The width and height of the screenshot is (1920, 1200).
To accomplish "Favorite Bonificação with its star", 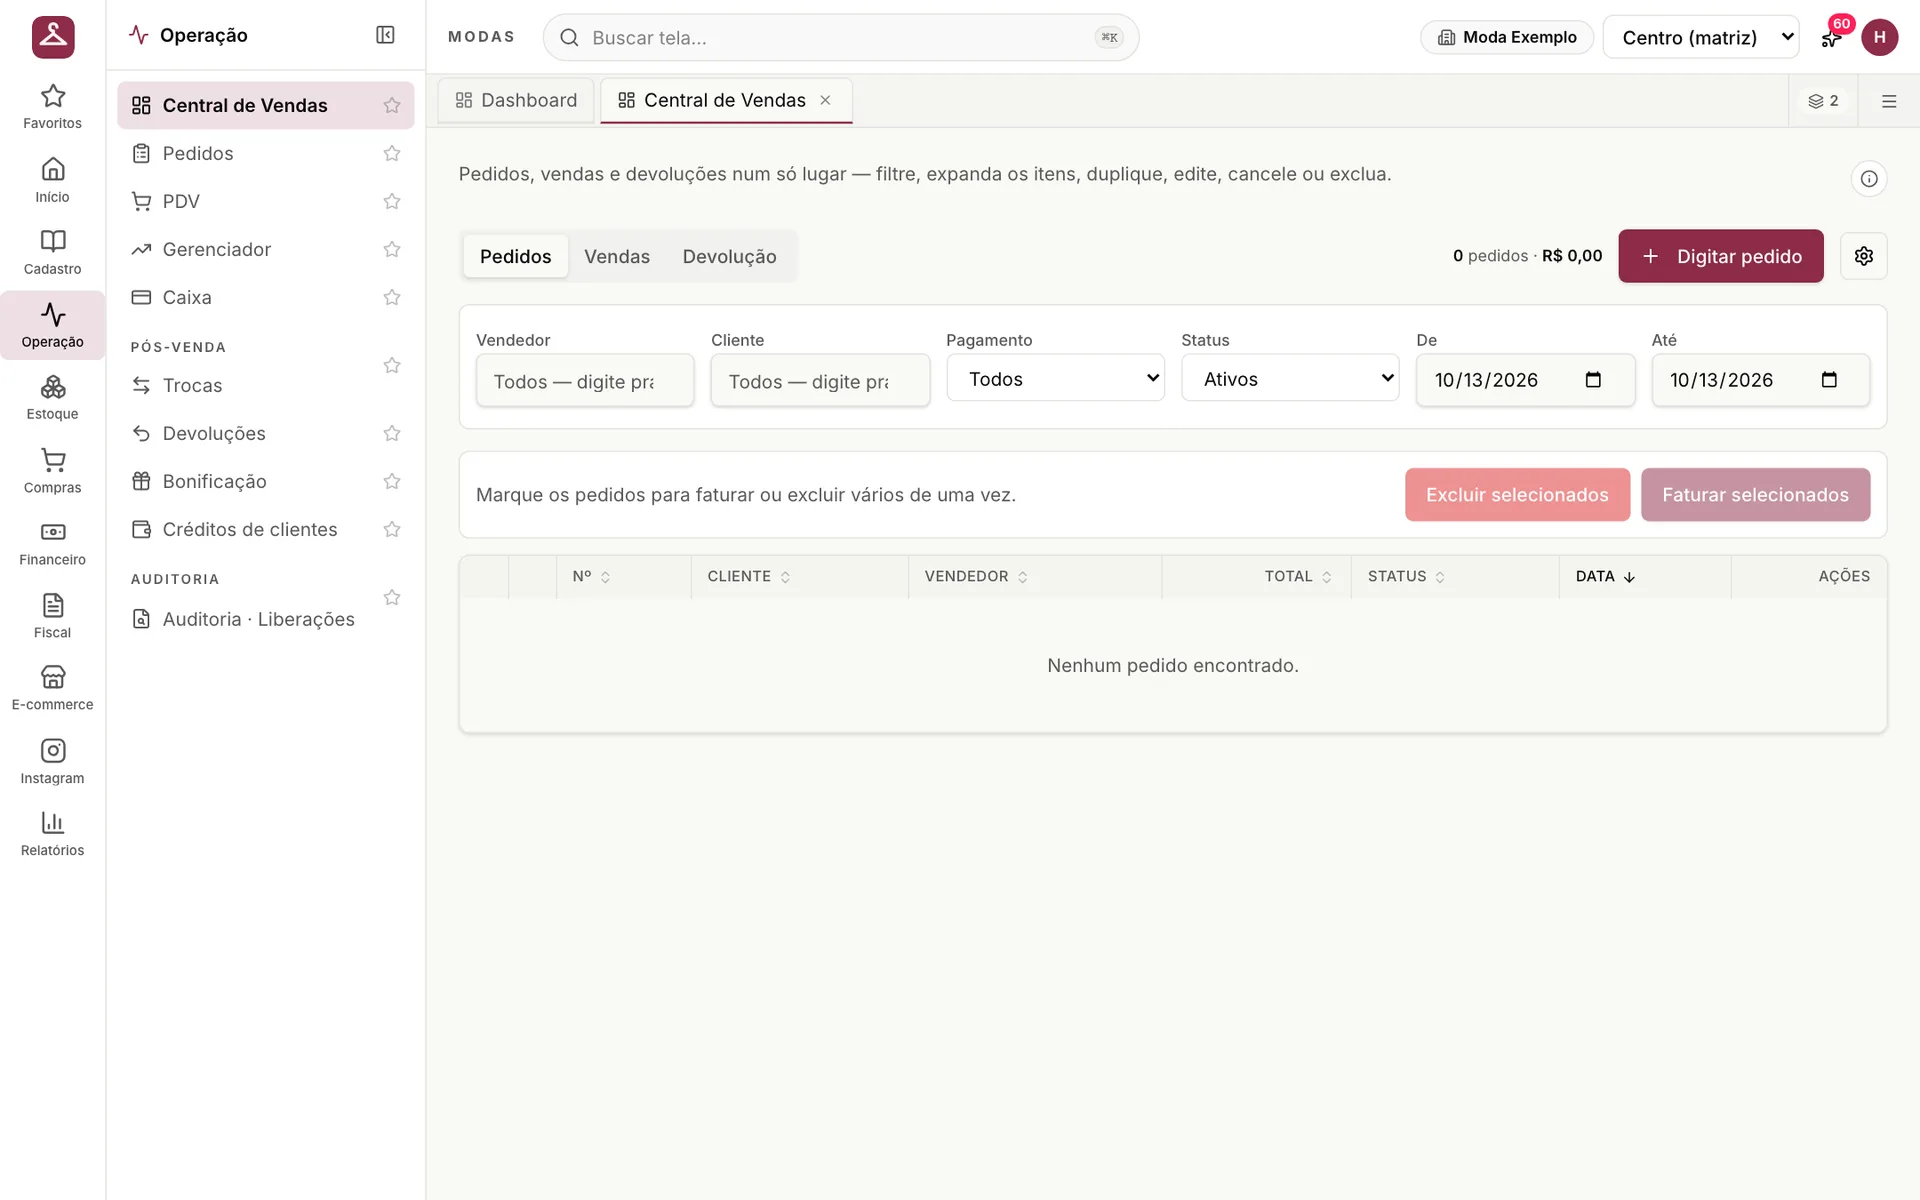I will (x=392, y=481).
